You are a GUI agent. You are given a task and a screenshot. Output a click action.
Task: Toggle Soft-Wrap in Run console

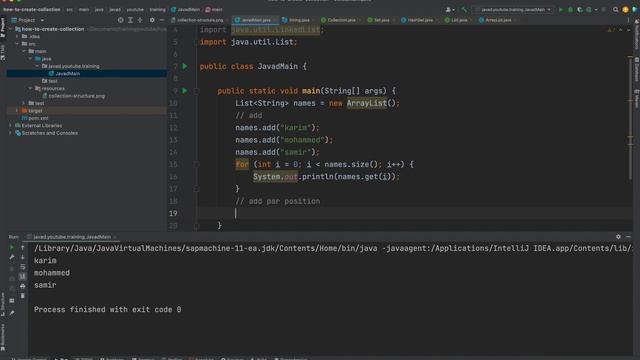coord(22,267)
